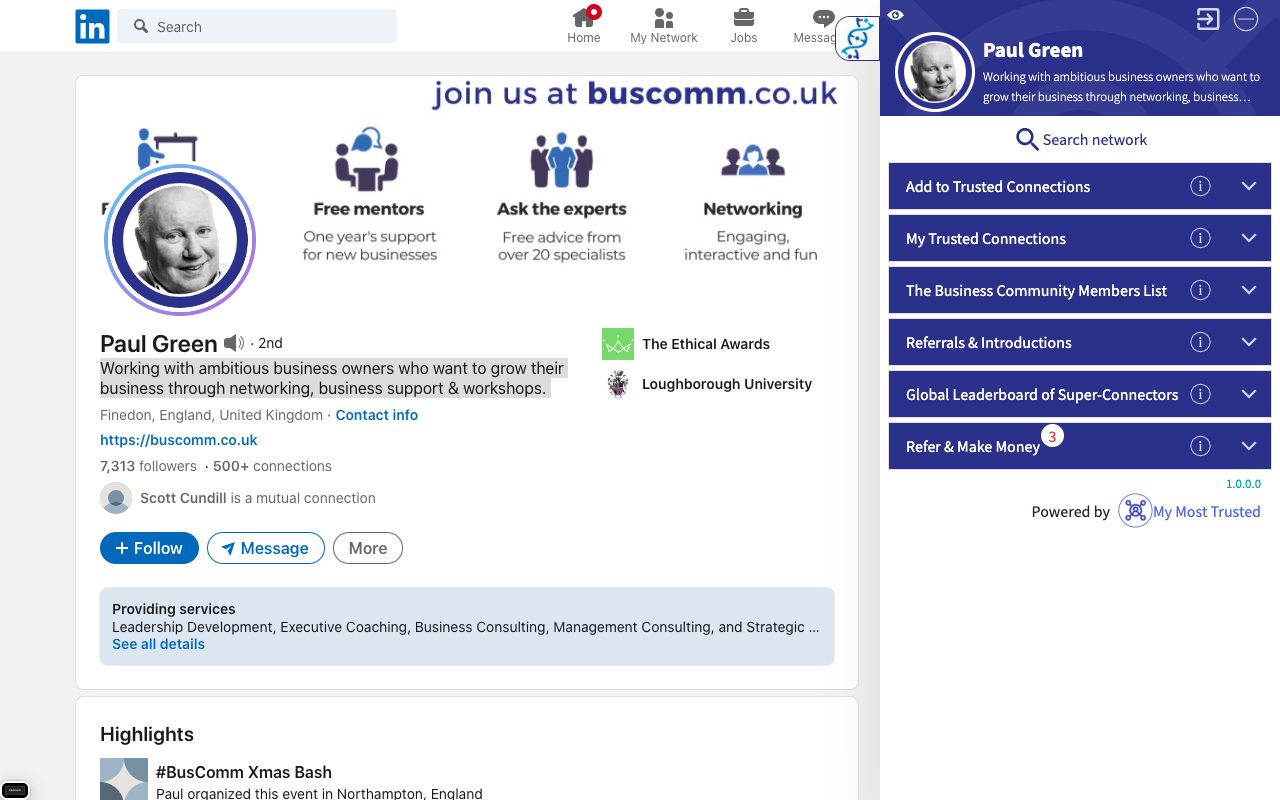The height and width of the screenshot is (800, 1280).
Task: Toggle the eye visibility icon in side panel
Action: pos(896,15)
